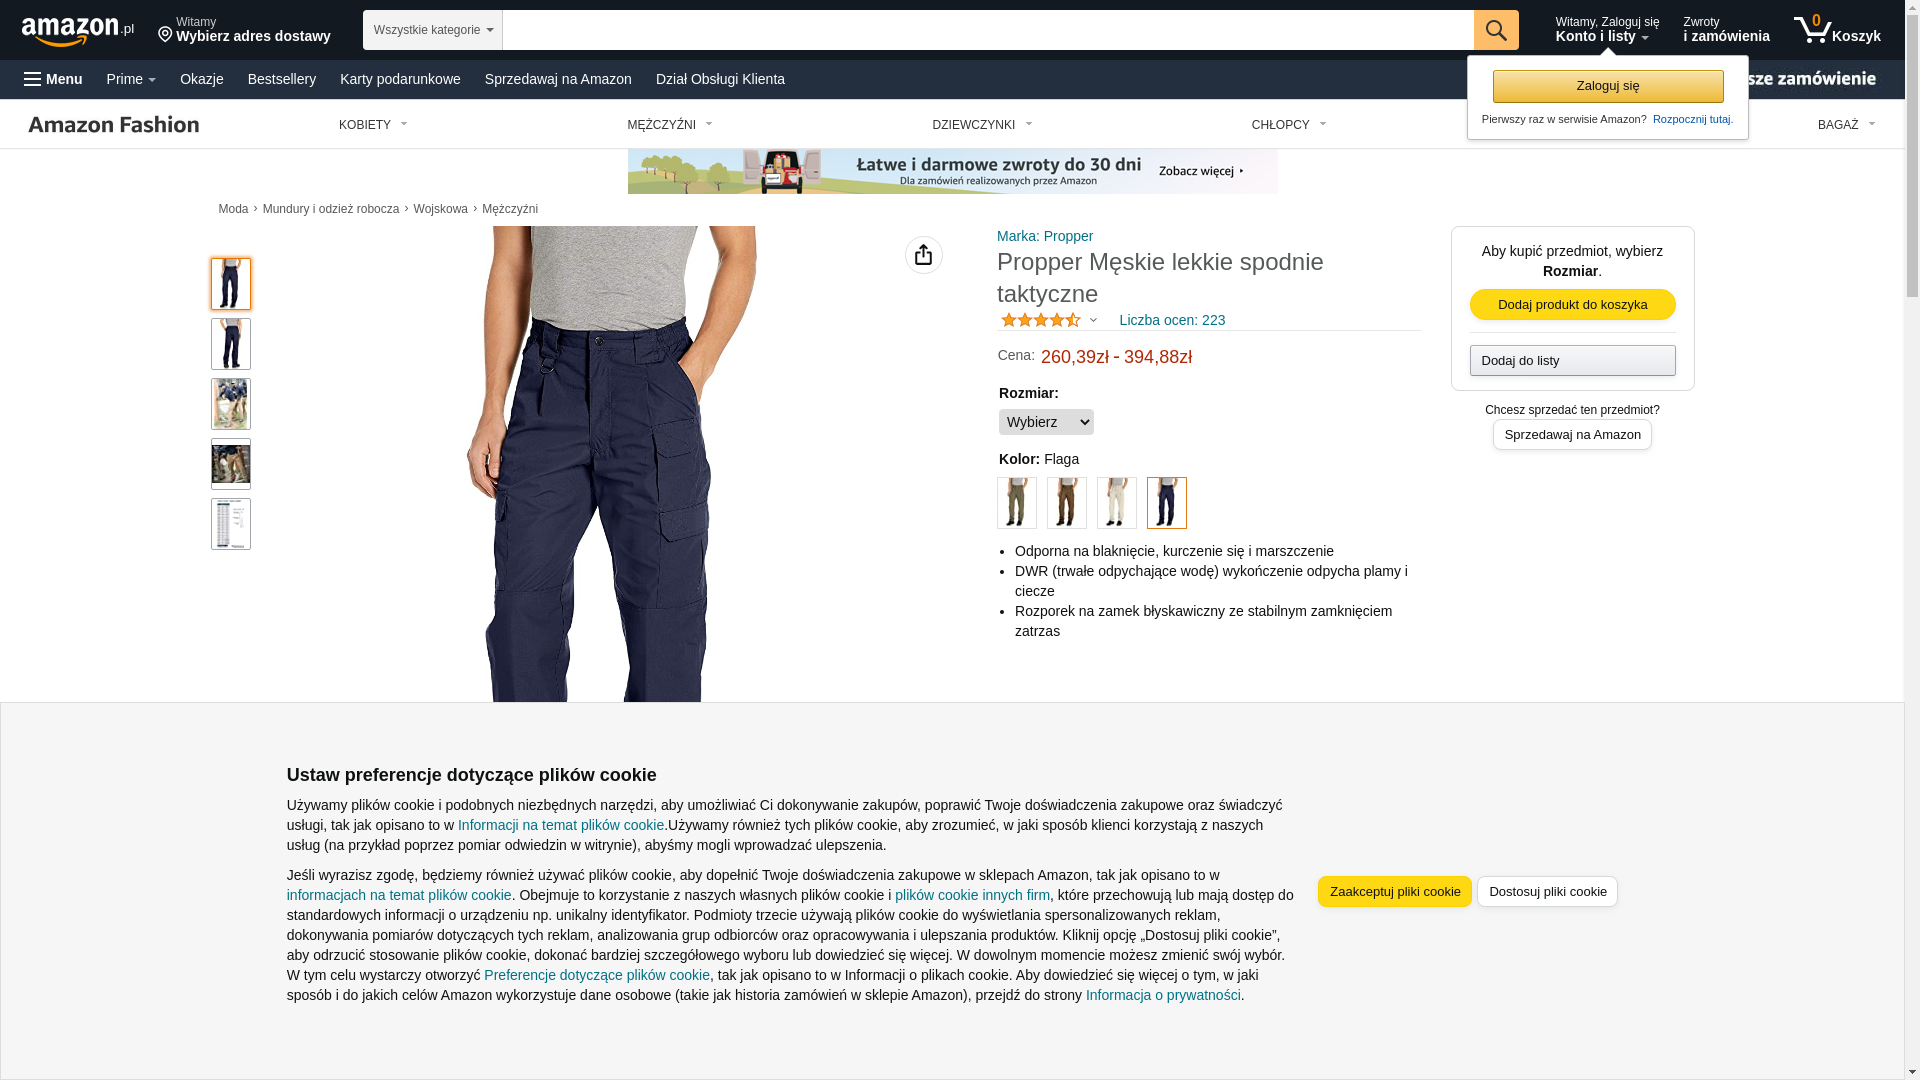Go to the Amazon.pl logo home
The height and width of the screenshot is (1080, 1920).
click(x=77, y=31)
